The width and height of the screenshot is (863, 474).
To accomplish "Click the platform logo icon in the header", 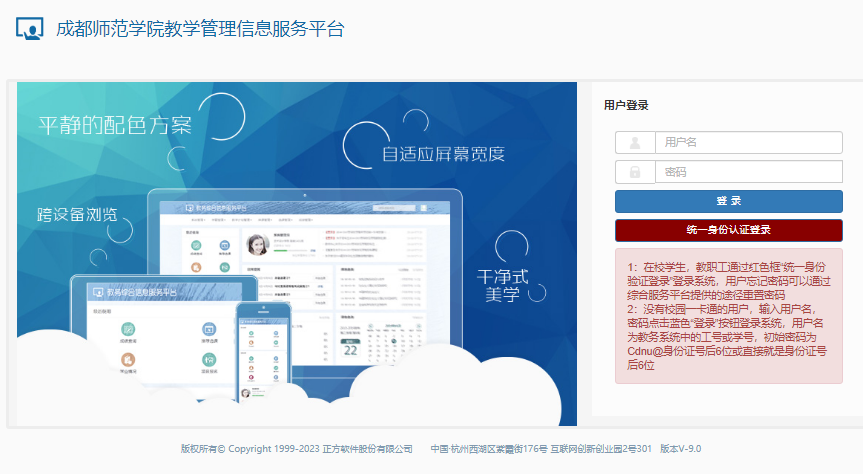I will [x=30, y=29].
